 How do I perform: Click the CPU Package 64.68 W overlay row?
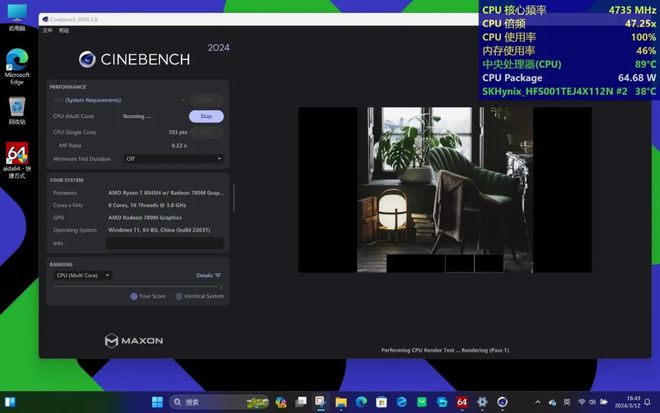pos(569,78)
